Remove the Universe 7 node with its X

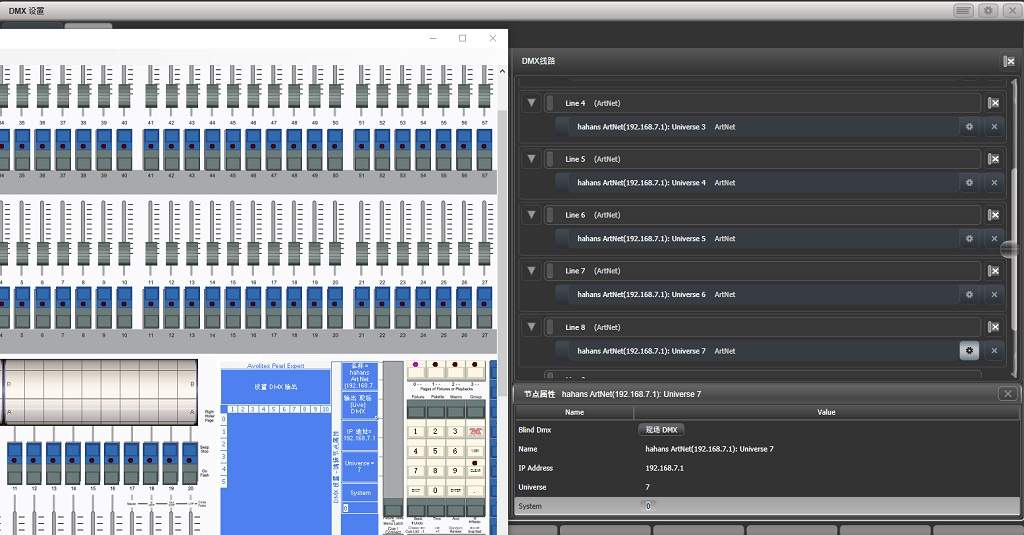994,351
